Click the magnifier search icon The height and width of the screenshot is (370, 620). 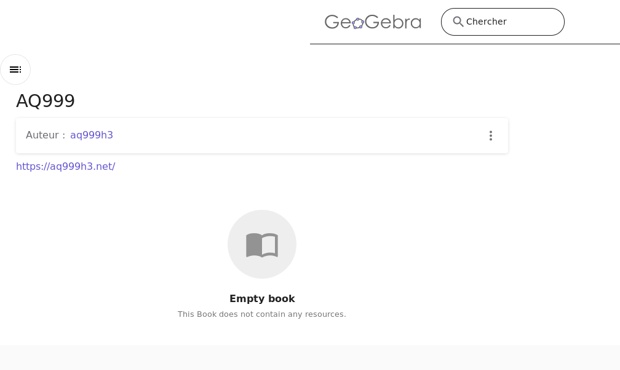pos(458,21)
